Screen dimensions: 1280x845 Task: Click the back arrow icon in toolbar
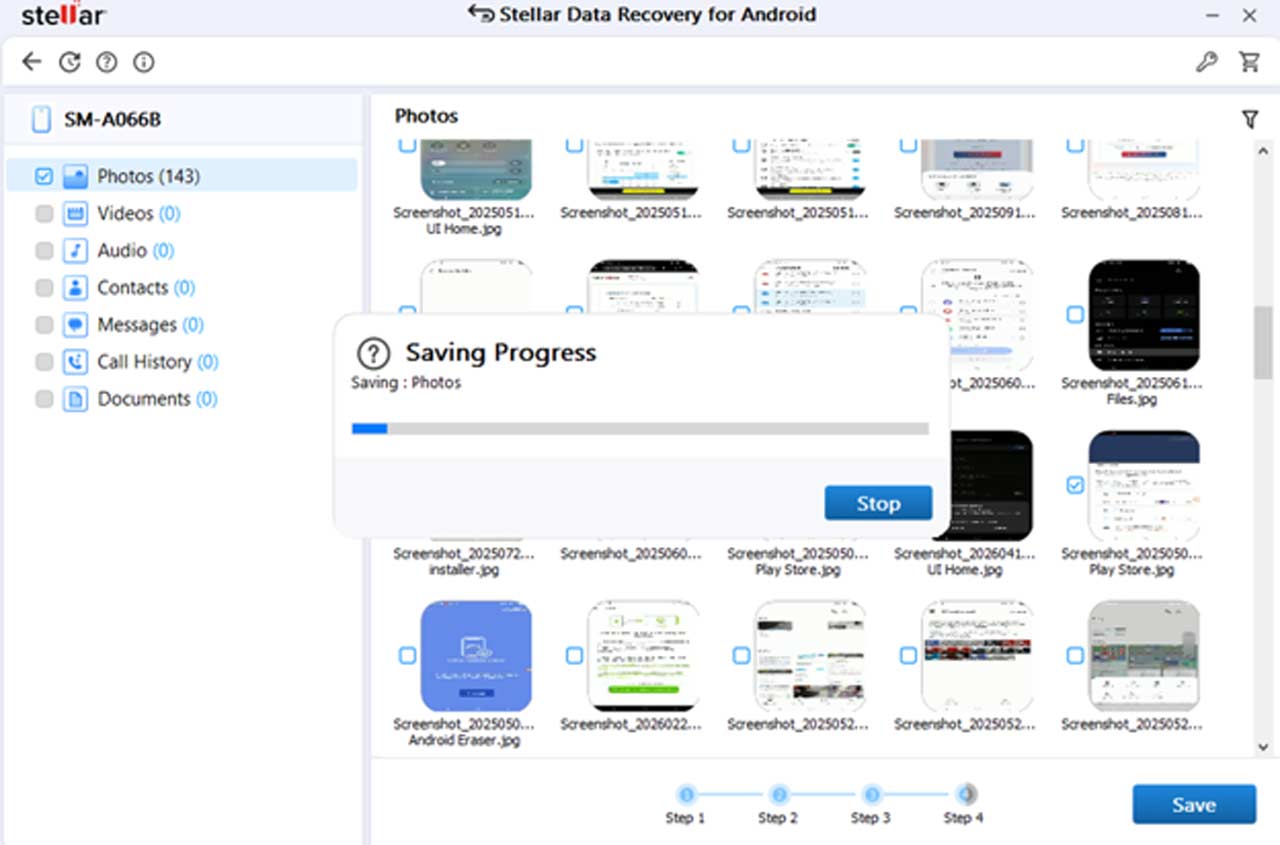point(32,62)
